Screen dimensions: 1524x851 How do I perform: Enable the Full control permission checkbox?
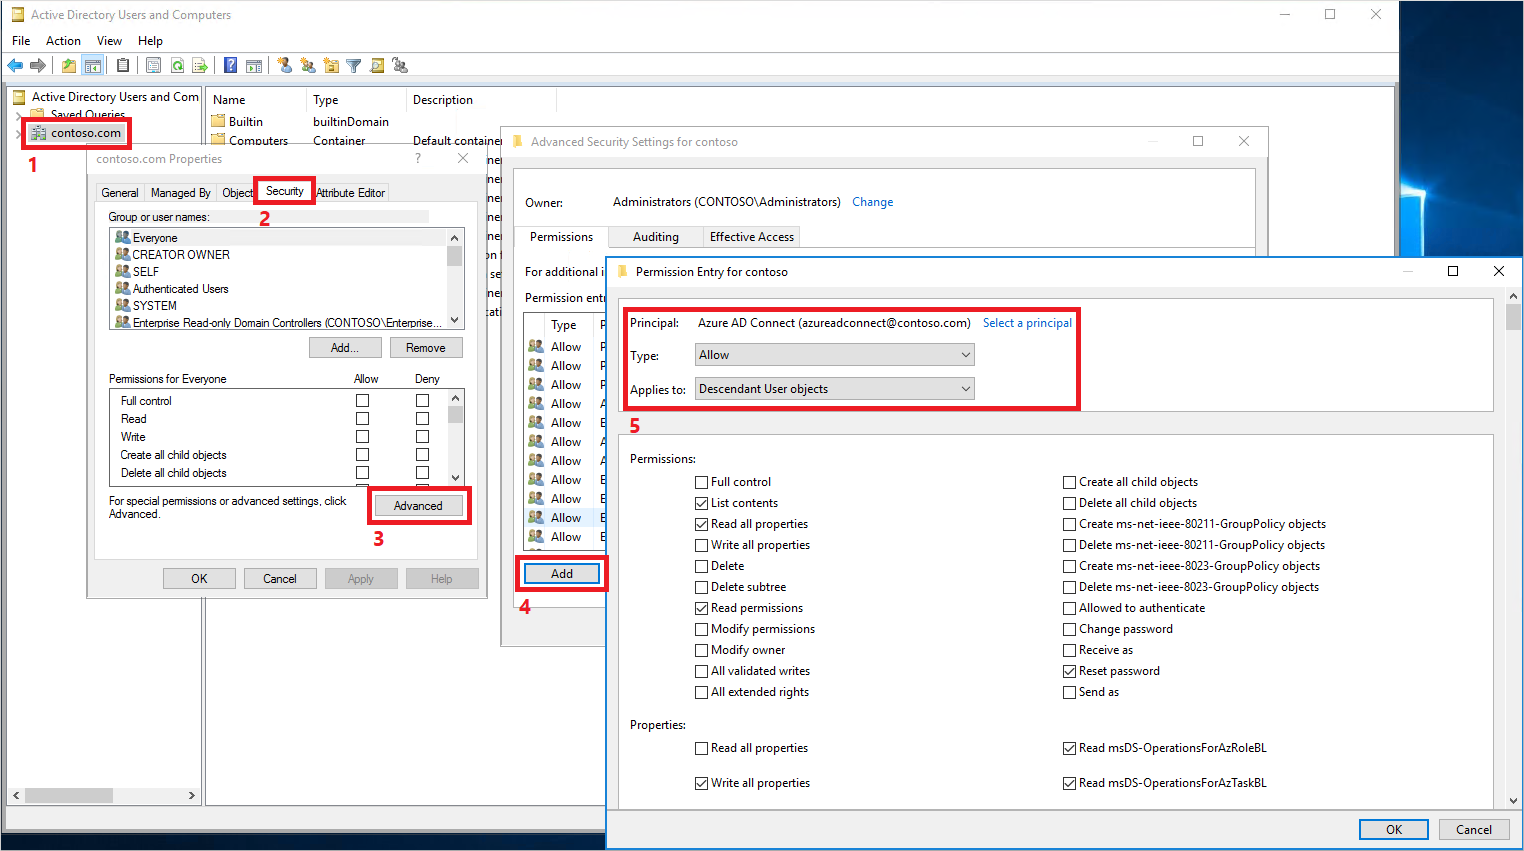[x=702, y=482]
